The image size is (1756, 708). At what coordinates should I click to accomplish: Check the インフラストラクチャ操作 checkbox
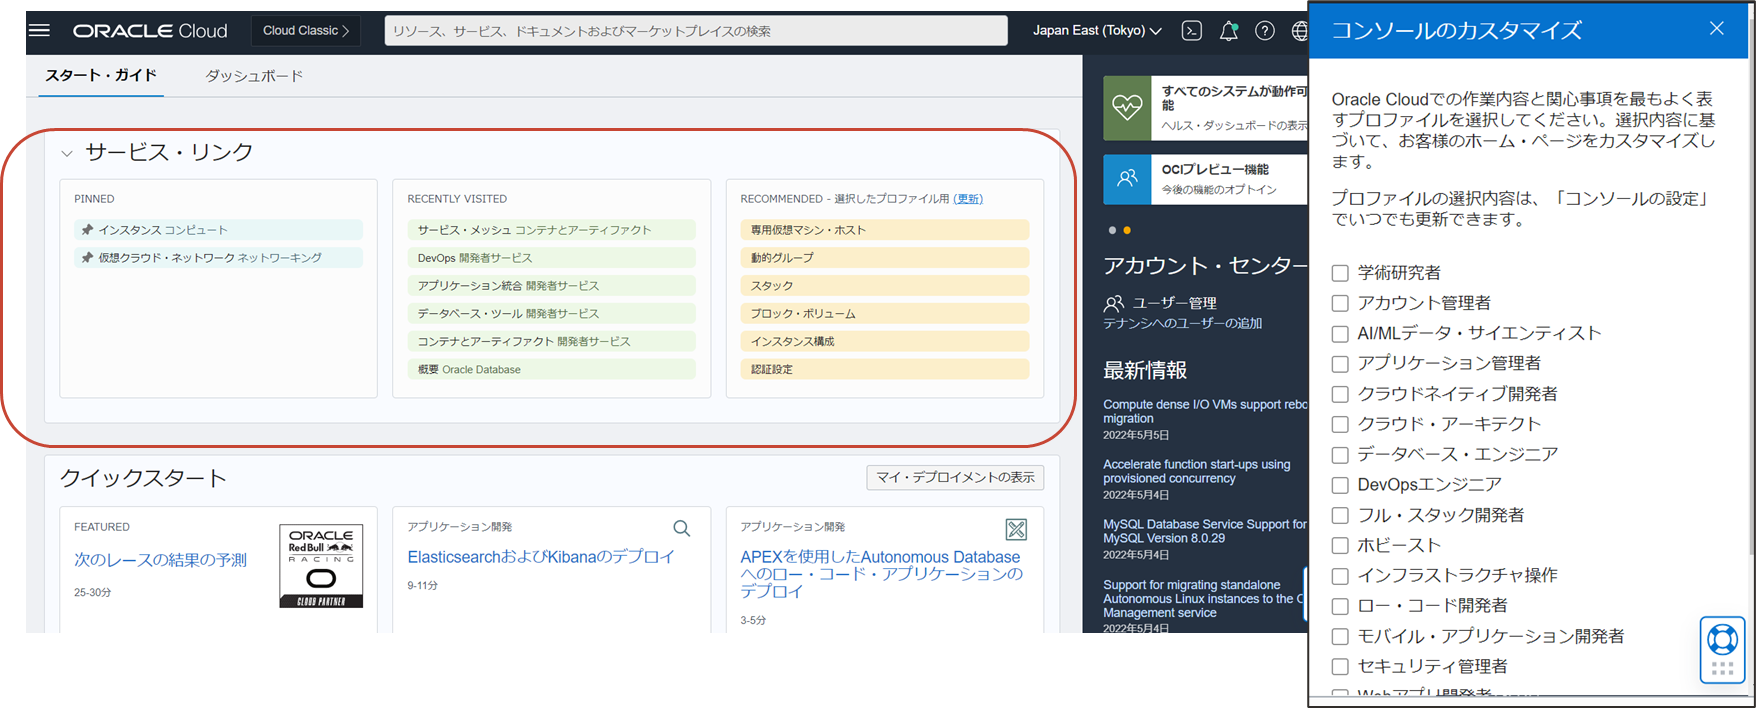[1340, 576]
